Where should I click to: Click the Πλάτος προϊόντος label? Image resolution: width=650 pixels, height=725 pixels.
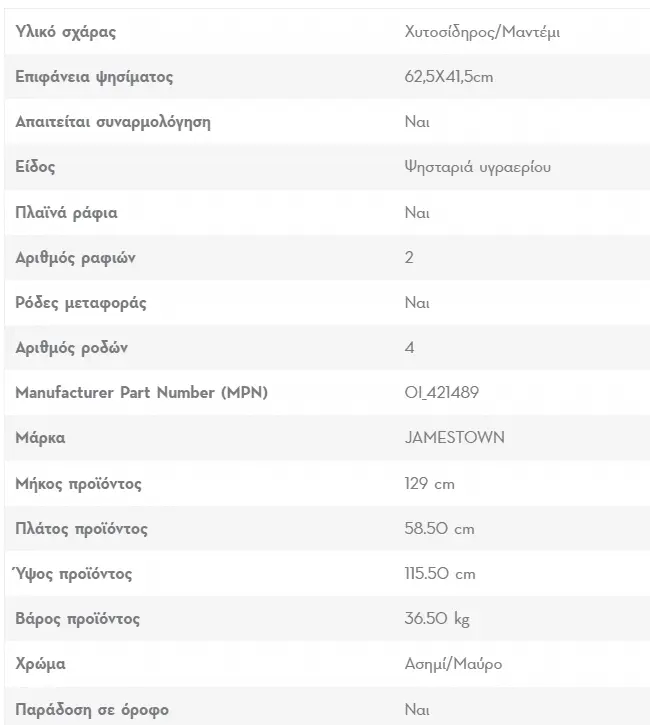click(81, 528)
